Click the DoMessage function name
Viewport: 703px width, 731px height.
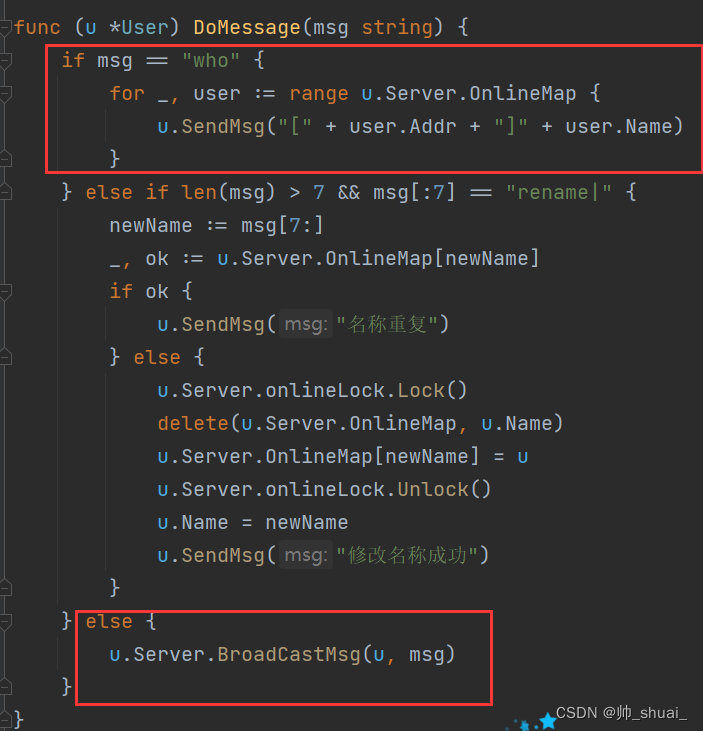point(247,28)
